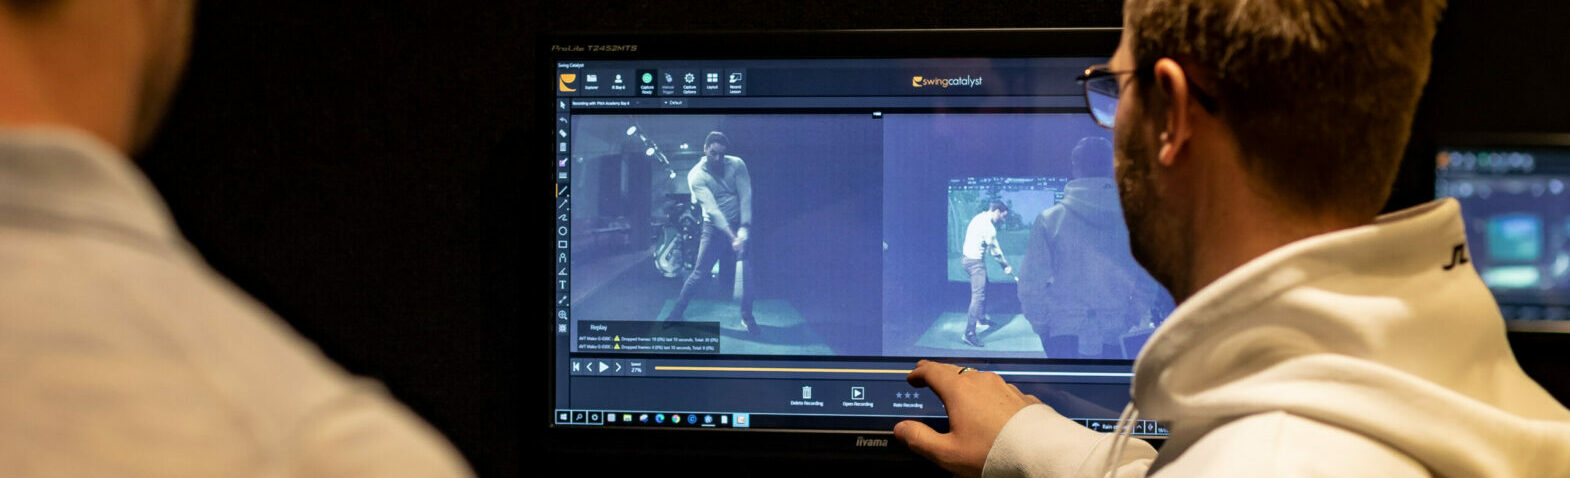The width and height of the screenshot is (1570, 478).
Task: Select the arrow pointer tool
Action: [563, 105]
